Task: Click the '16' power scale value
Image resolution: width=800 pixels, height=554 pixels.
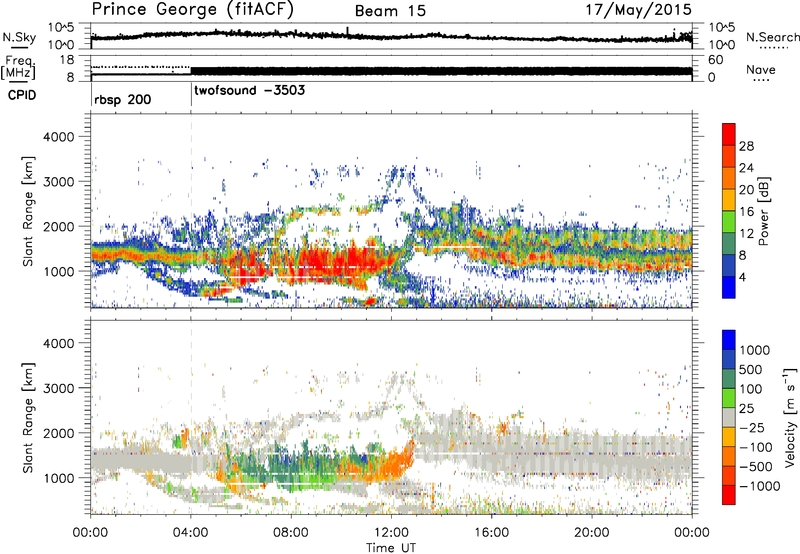Action: 746,212
